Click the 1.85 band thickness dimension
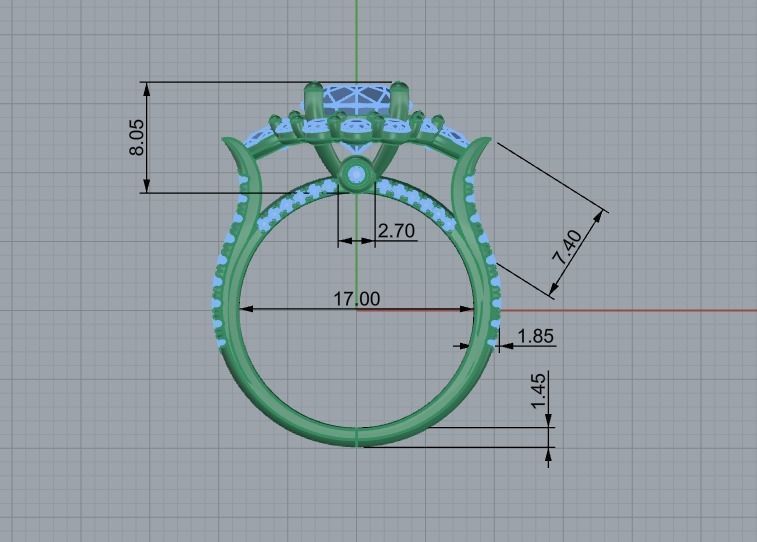 click(535, 336)
